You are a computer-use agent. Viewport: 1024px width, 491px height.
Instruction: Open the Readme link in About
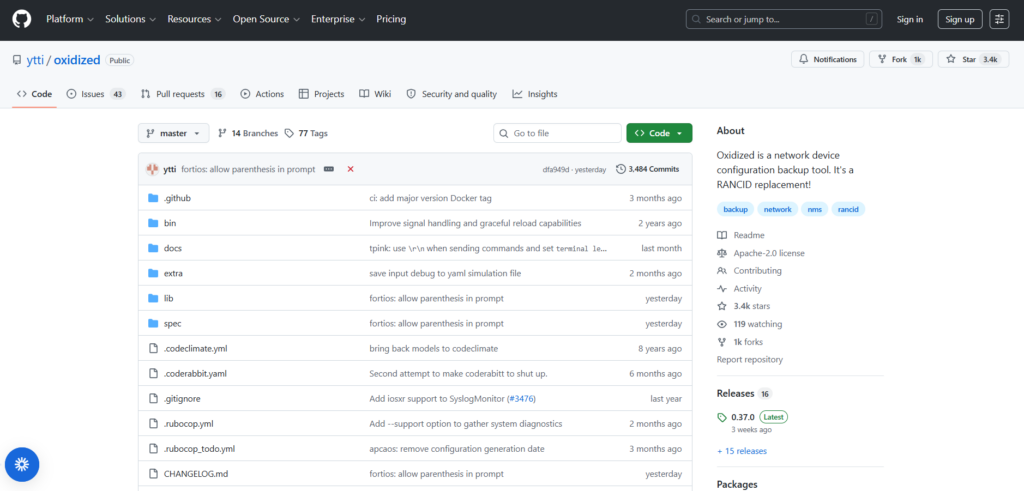741,235
